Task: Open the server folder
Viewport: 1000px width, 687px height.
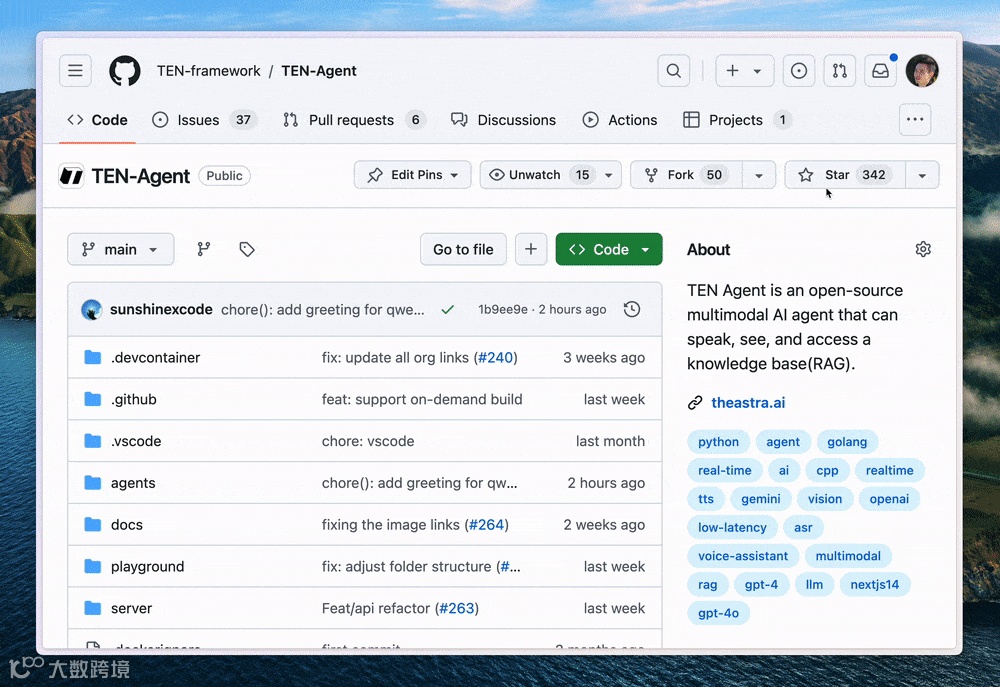Action: coord(131,608)
